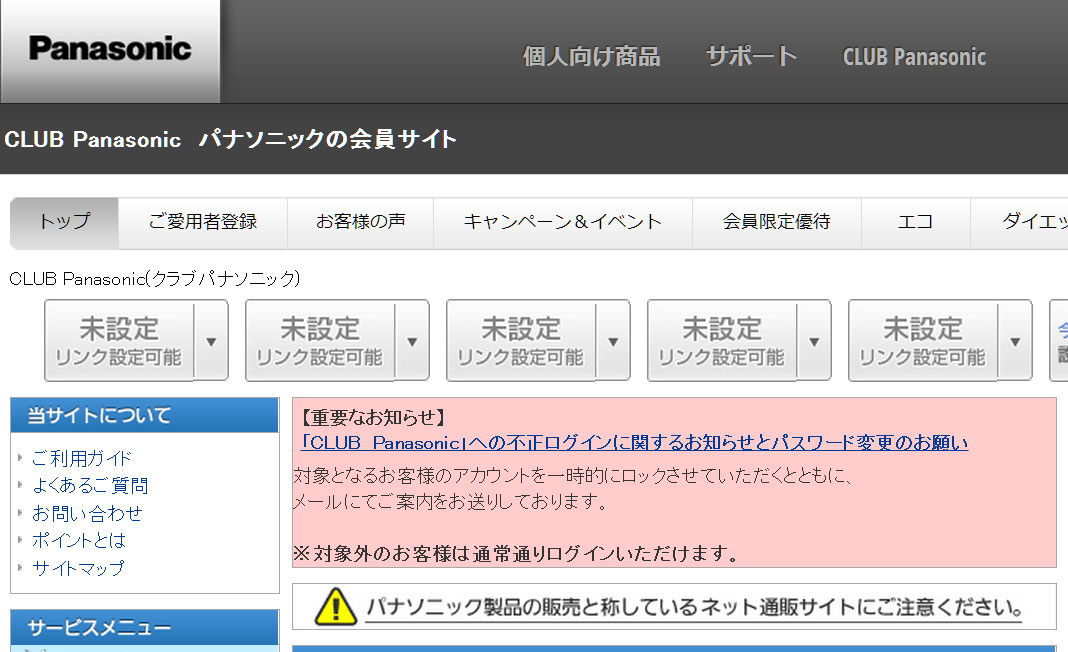Expand dropdown arrow of first 未設定 button
1068x652 pixels.
coord(211,341)
